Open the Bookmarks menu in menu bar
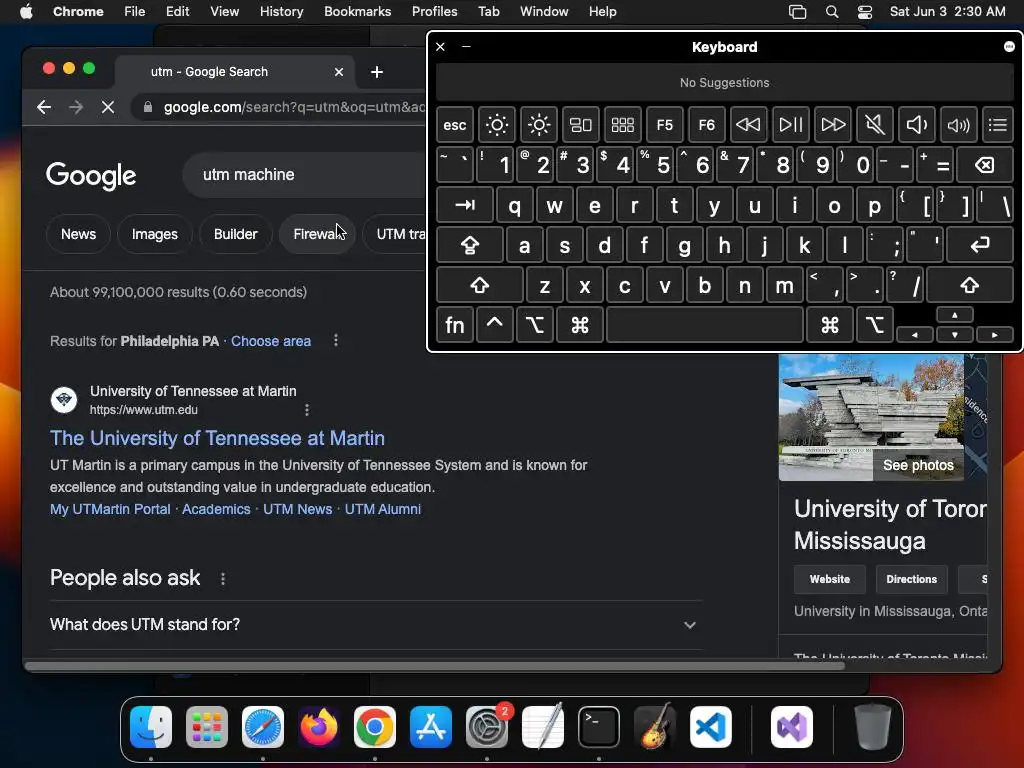The image size is (1024, 768). (358, 12)
